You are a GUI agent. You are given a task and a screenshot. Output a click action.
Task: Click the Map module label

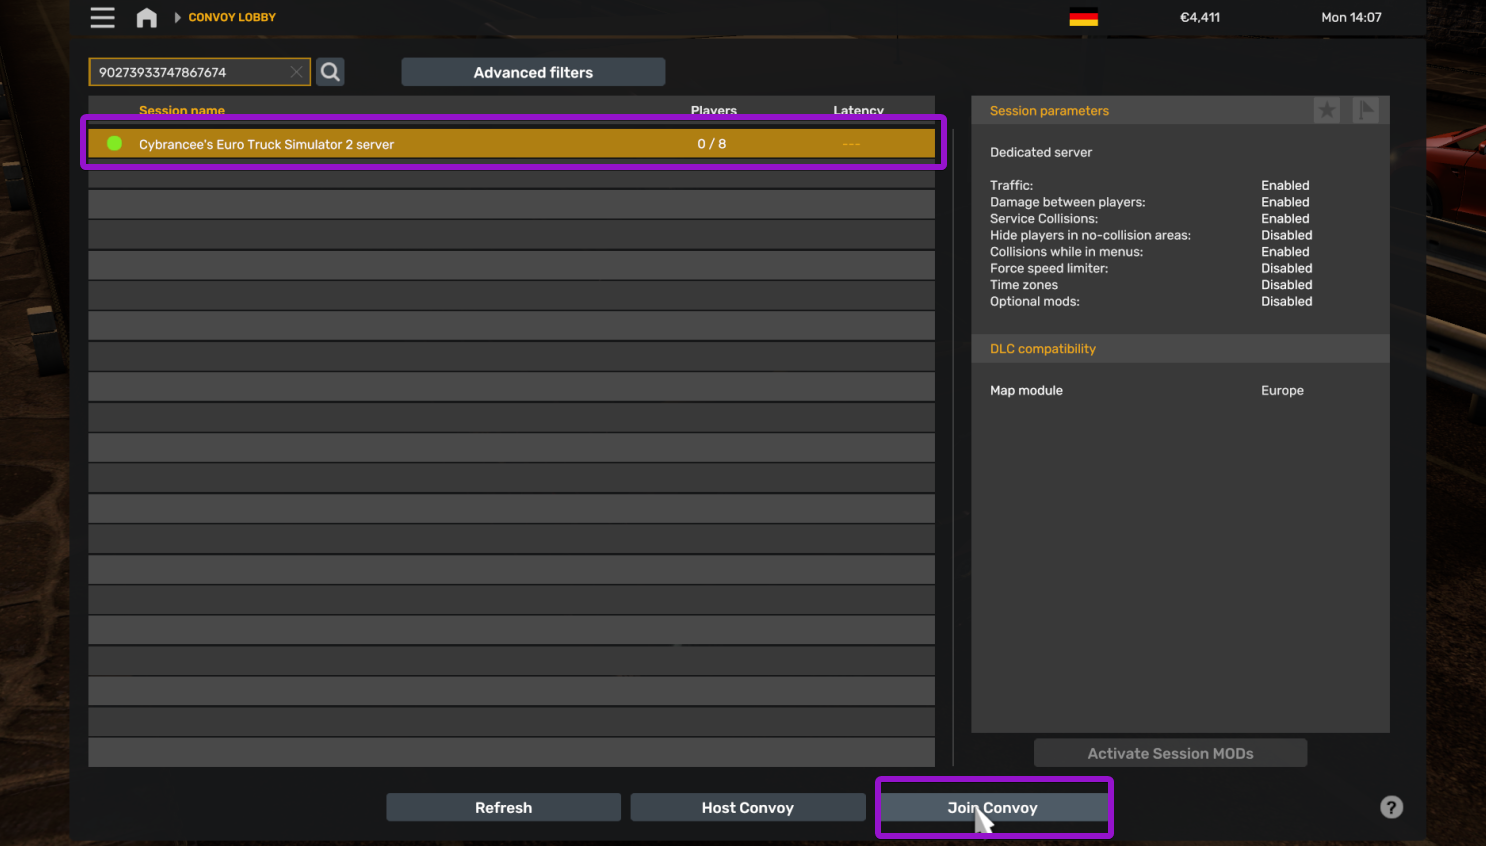(x=1026, y=390)
